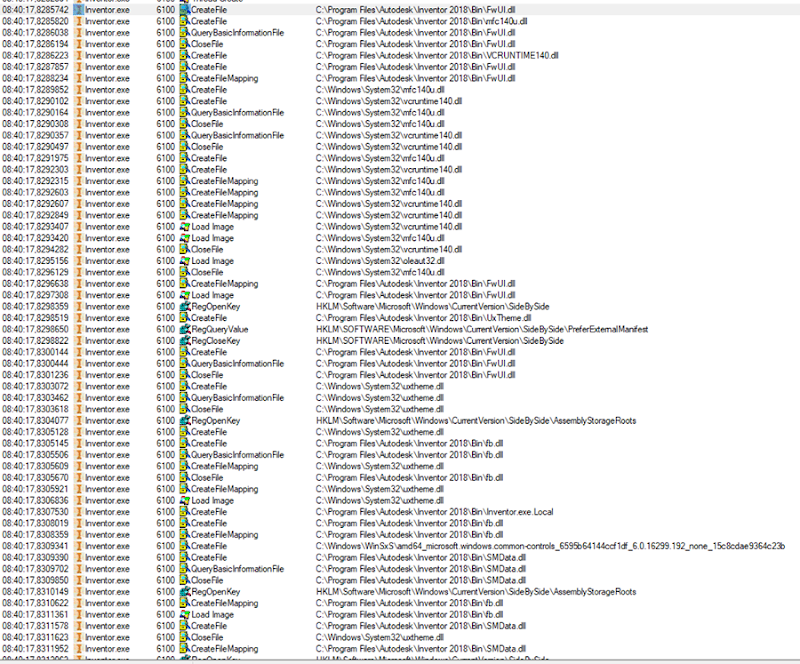Click the Inventor process icon in row 08:40:17,8290102
The width and height of the screenshot is (800, 664).
[79, 101]
